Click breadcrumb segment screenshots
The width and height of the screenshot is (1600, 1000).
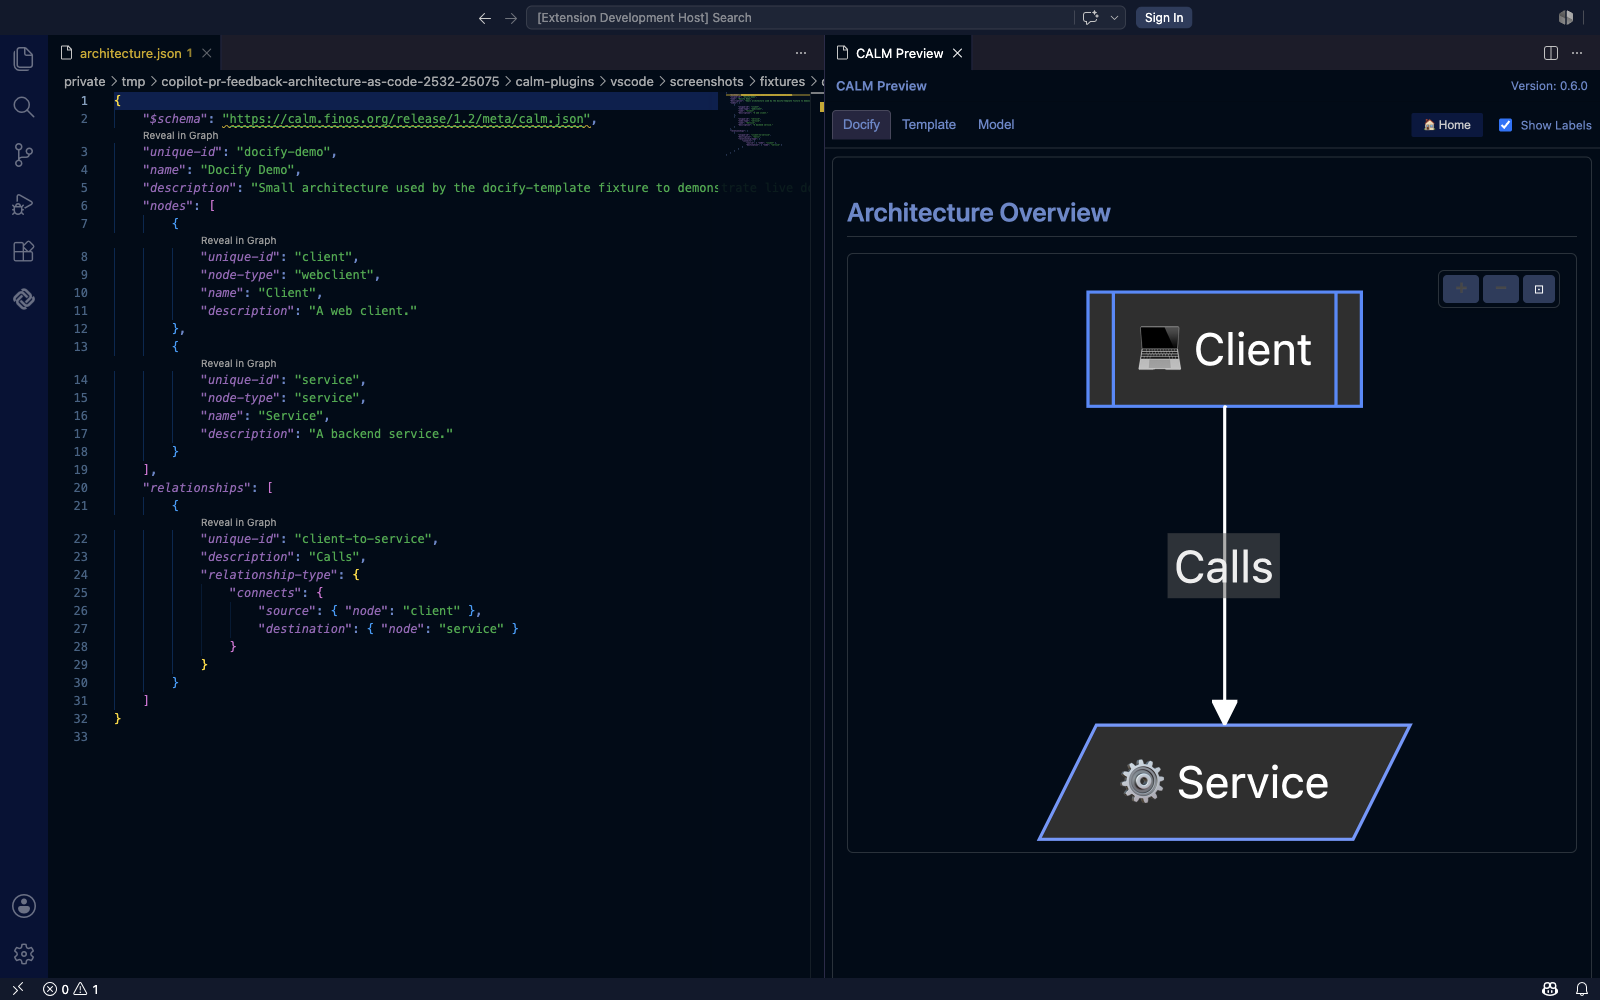(706, 82)
